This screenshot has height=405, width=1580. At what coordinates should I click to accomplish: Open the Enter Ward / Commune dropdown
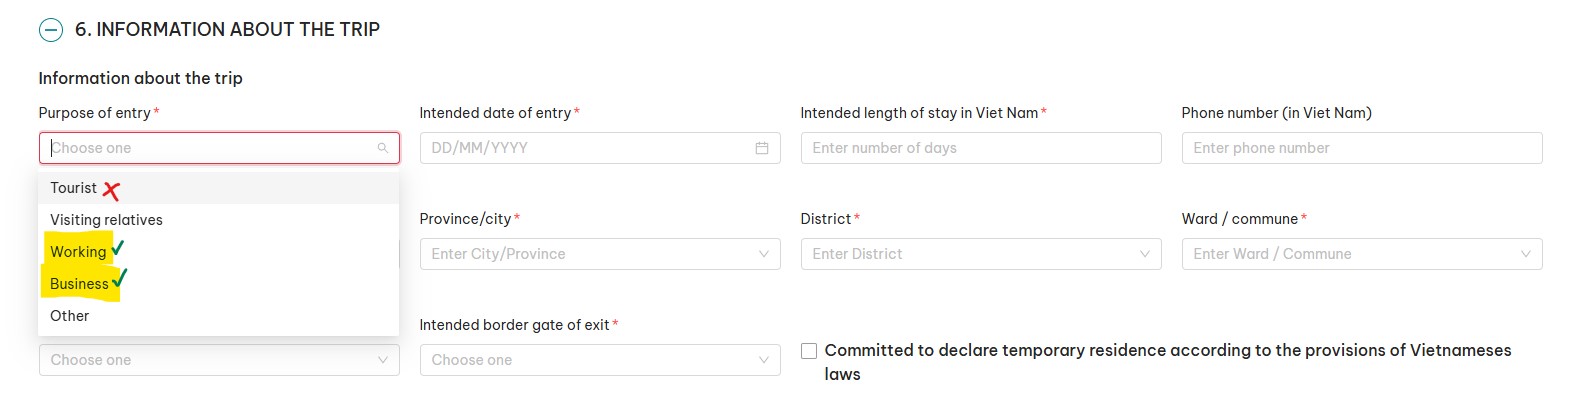point(1350,254)
